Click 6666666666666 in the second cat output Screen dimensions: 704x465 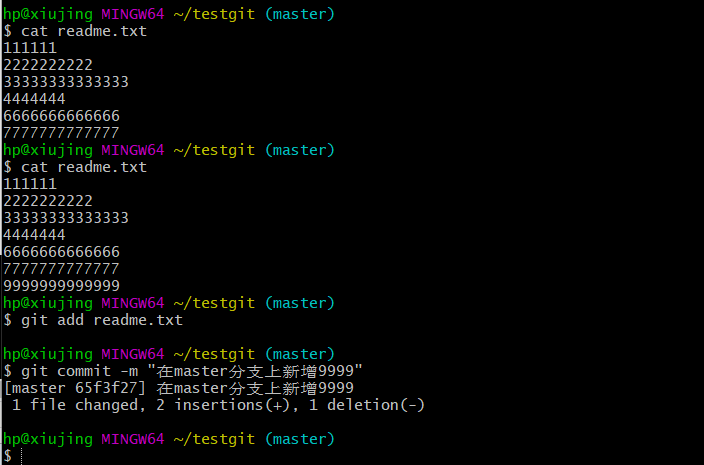(x=62, y=252)
